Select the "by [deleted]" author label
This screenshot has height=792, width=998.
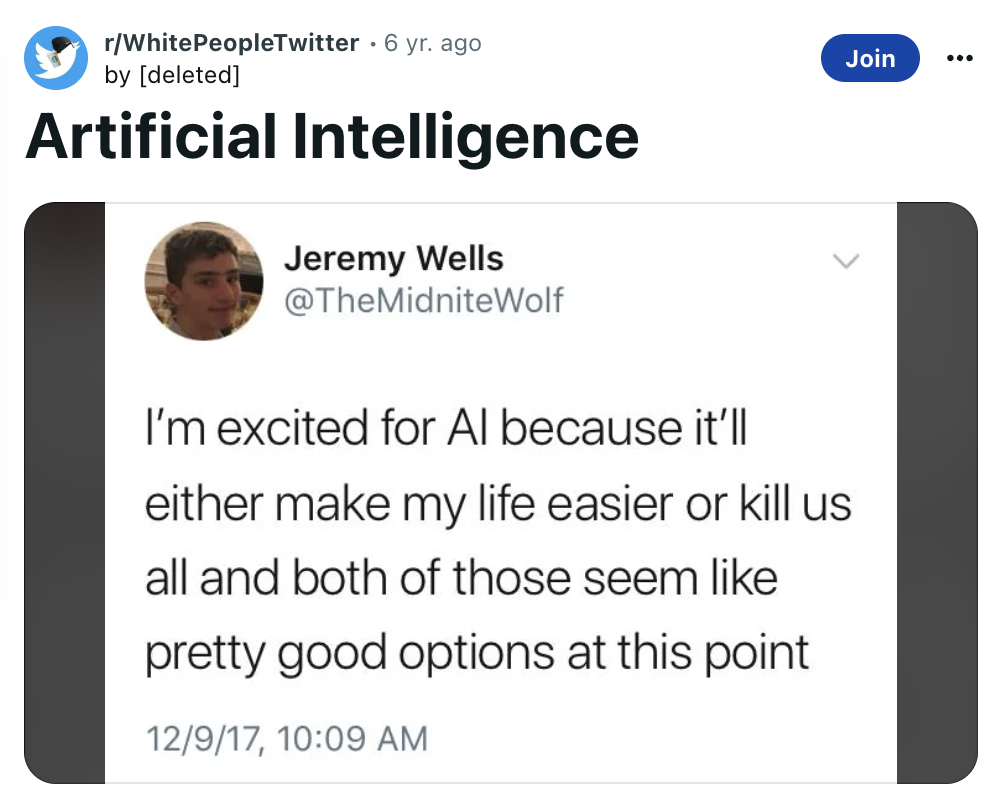point(172,75)
